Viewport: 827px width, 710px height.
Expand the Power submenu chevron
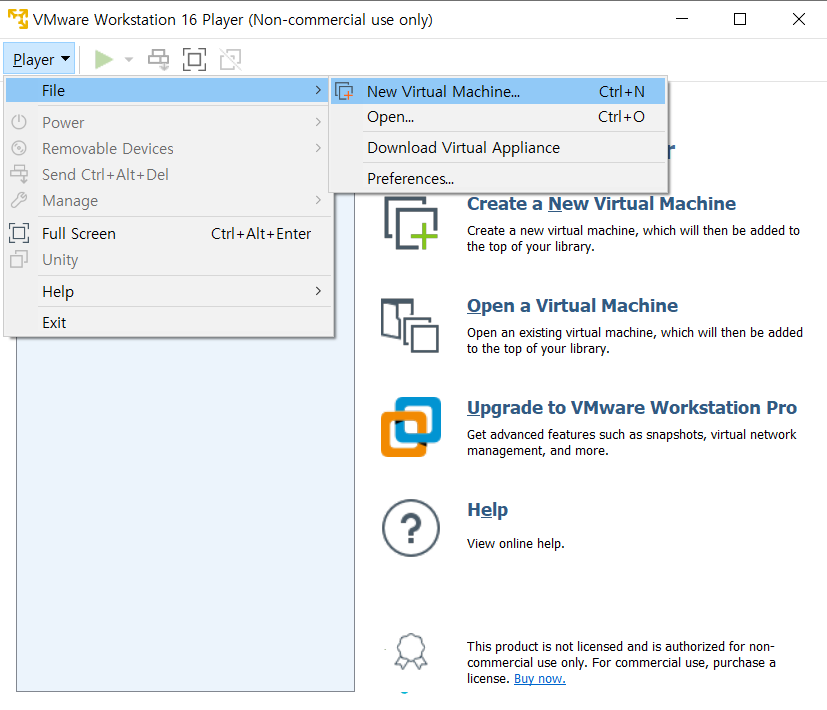[318, 122]
